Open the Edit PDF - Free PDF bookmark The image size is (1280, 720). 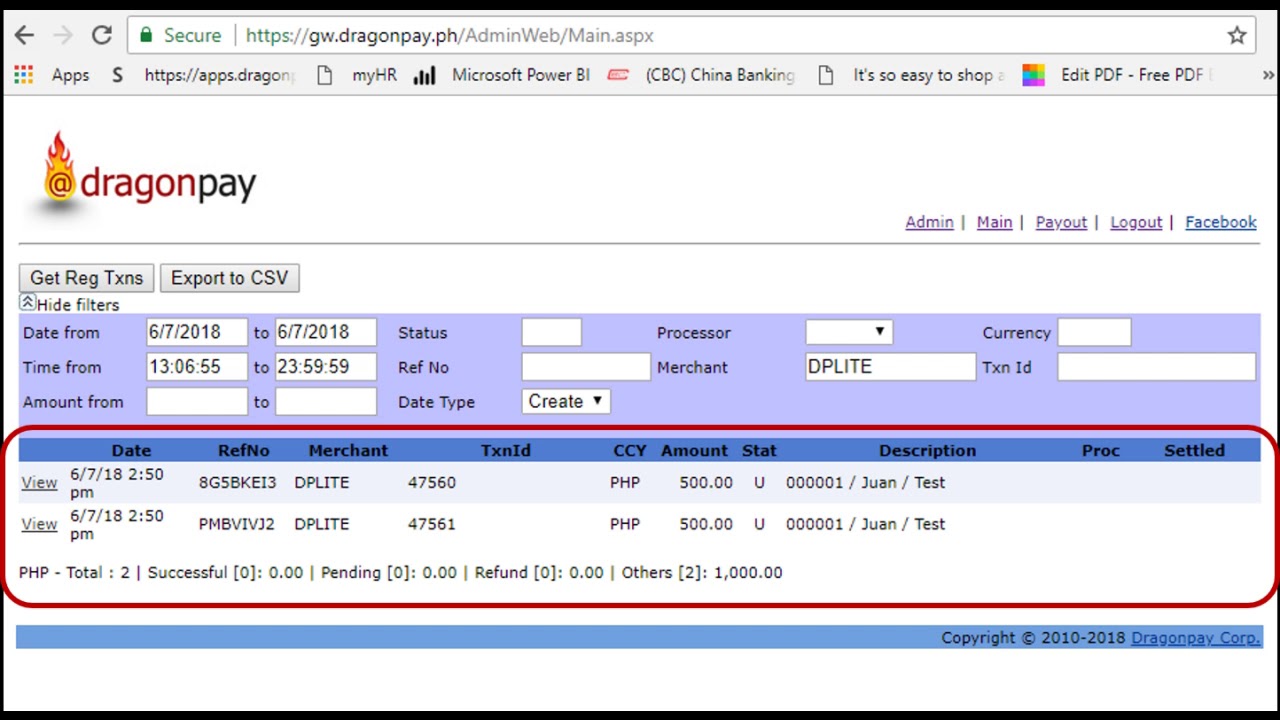click(1118, 75)
